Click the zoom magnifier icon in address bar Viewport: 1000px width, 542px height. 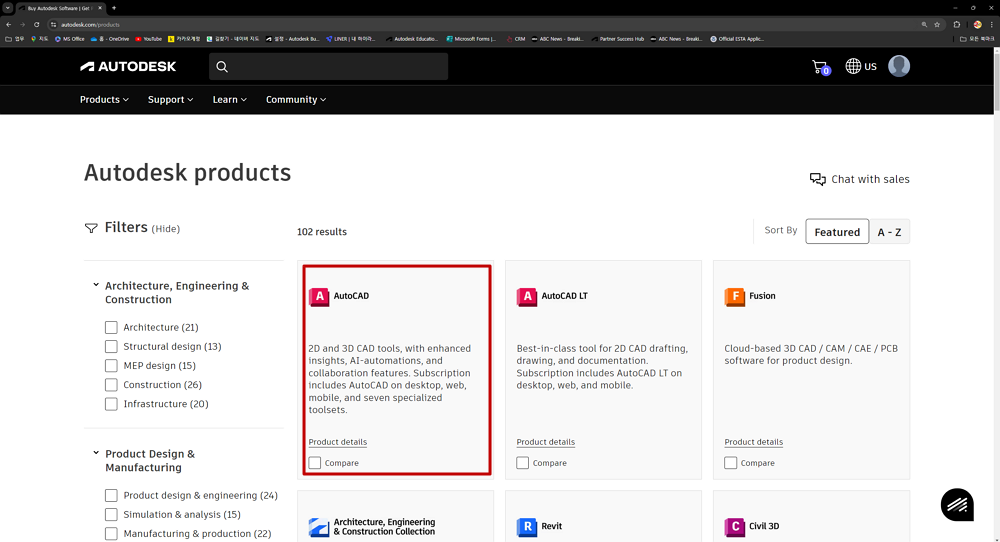(924, 25)
